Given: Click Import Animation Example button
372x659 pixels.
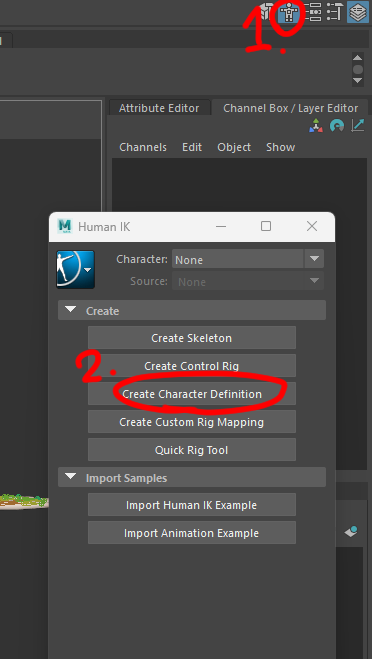Looking at the screenshot, I should pyautogui.click(x=192, y=533).
